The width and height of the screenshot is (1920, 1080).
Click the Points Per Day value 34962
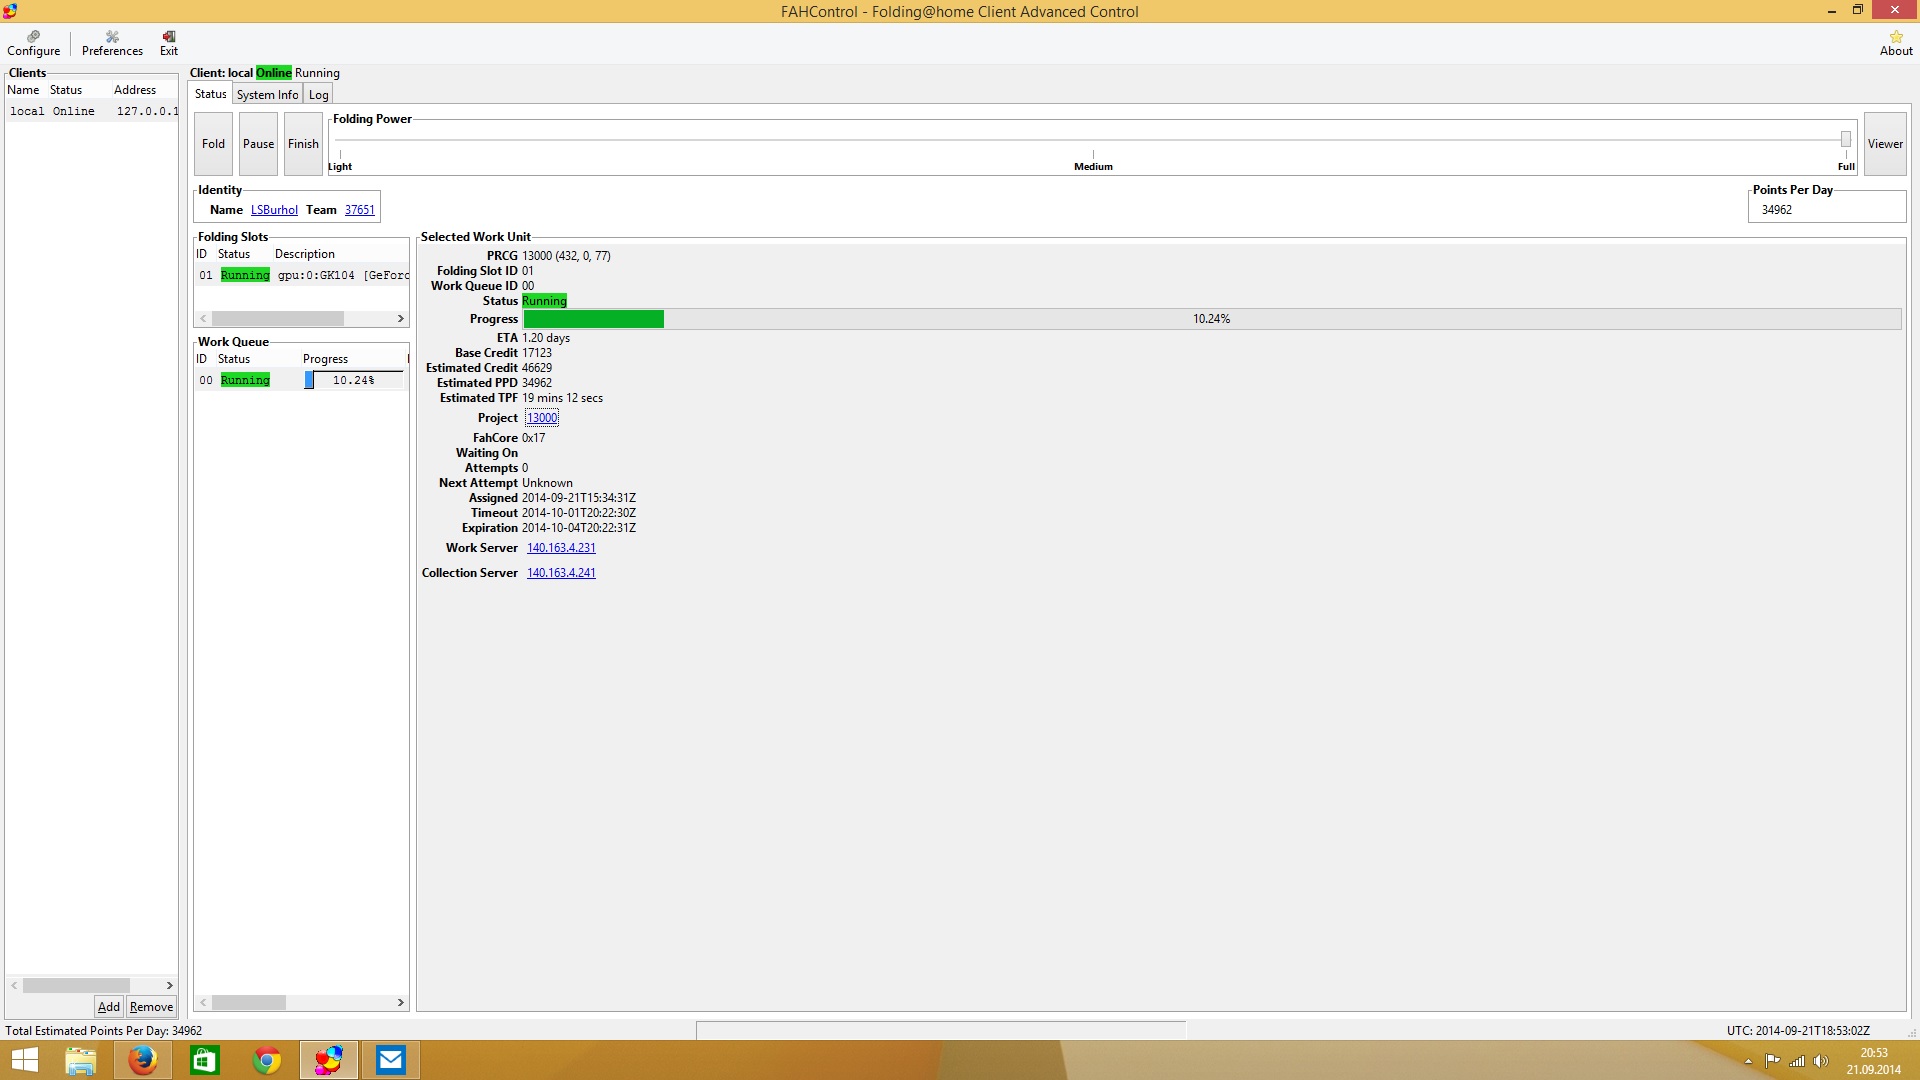point(1777,210)
